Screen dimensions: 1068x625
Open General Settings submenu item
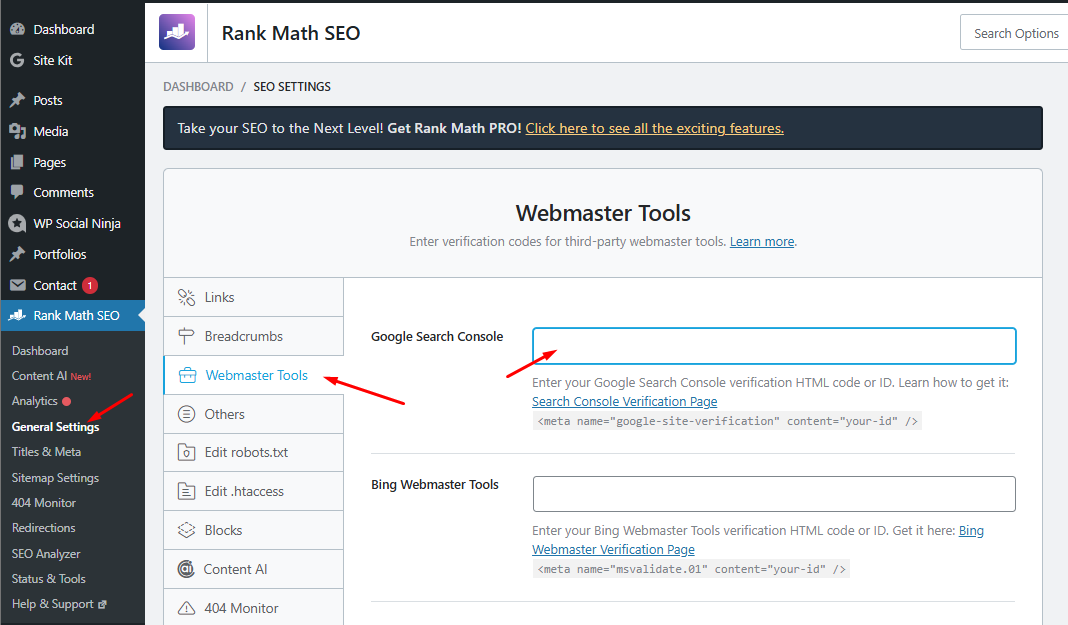55,427
